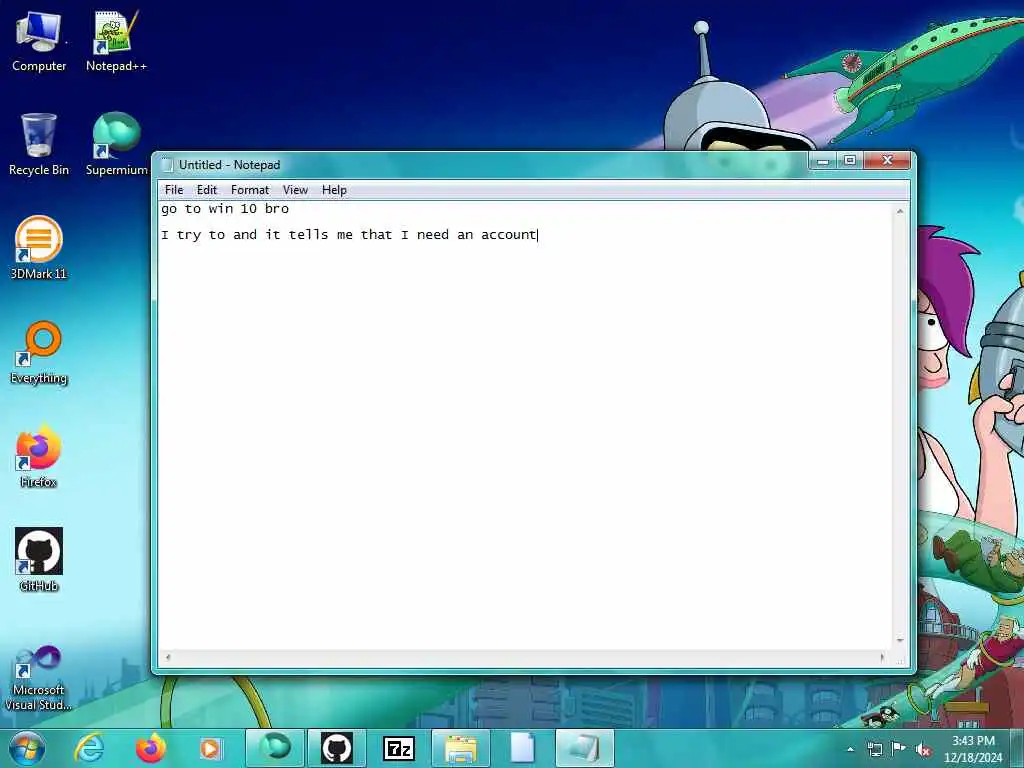Screen dimensions: 1024x768
Task: Select the Recycle Bin icon
Action: [39, 145]
